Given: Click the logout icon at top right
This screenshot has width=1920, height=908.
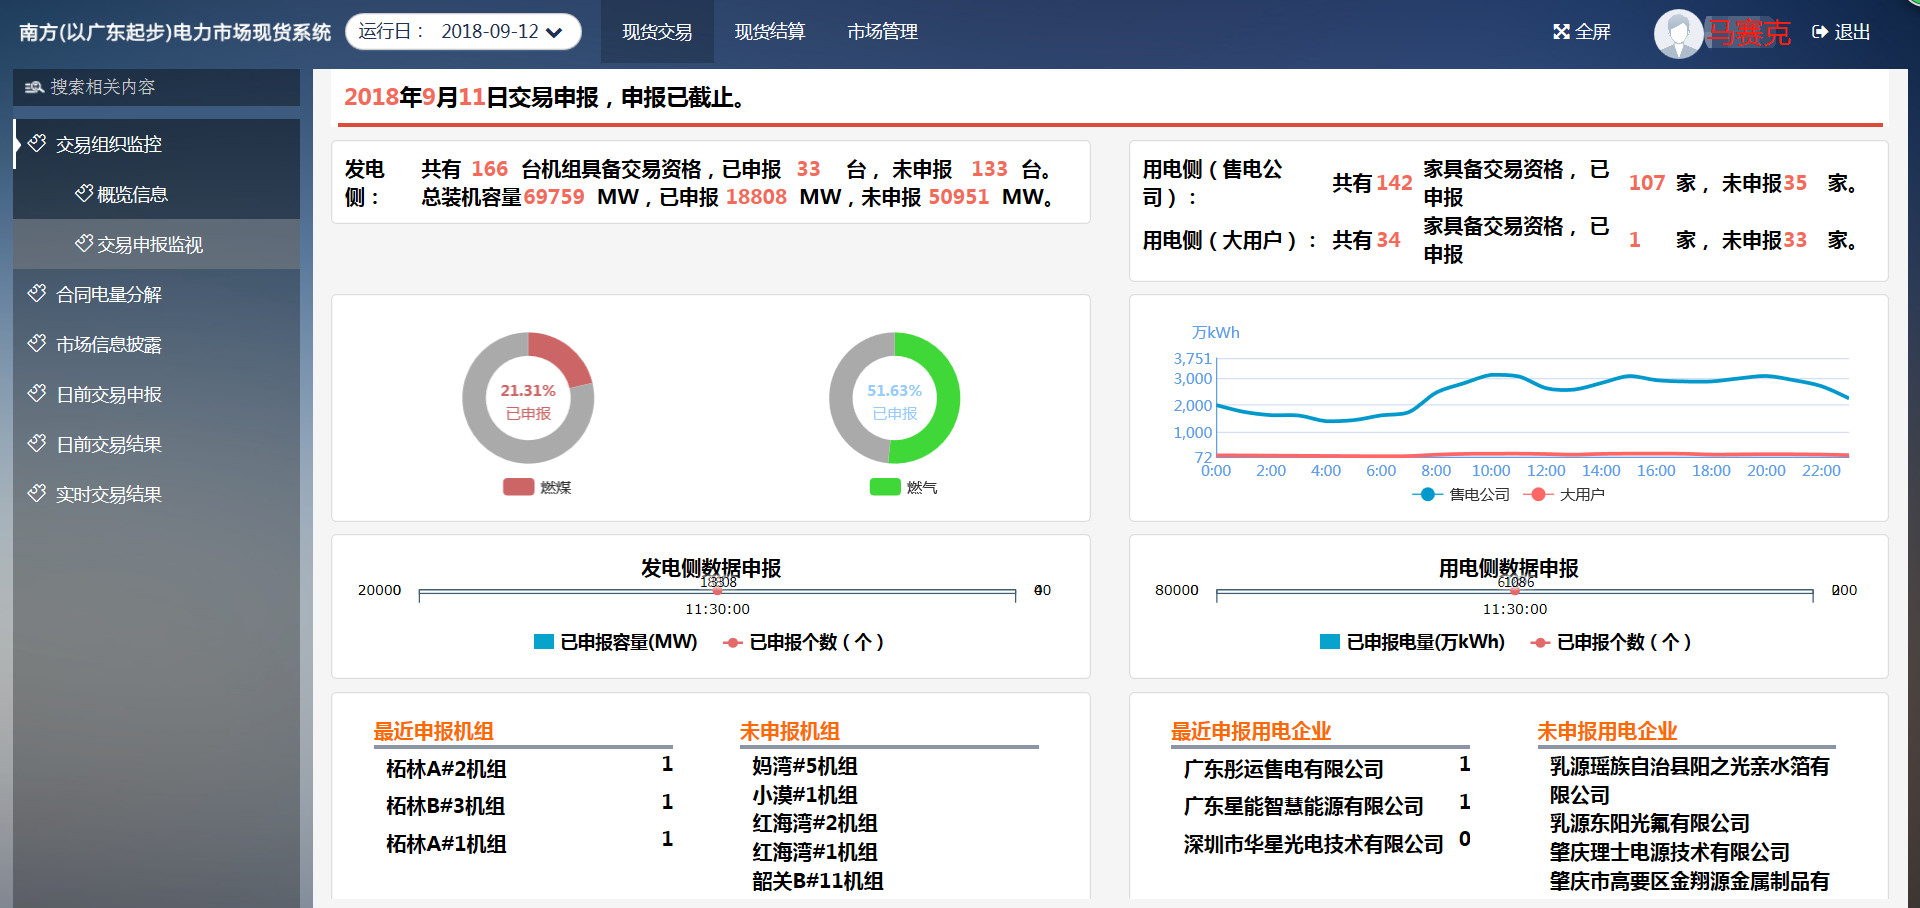Looking at the screenshot, I should point(1820,32).
